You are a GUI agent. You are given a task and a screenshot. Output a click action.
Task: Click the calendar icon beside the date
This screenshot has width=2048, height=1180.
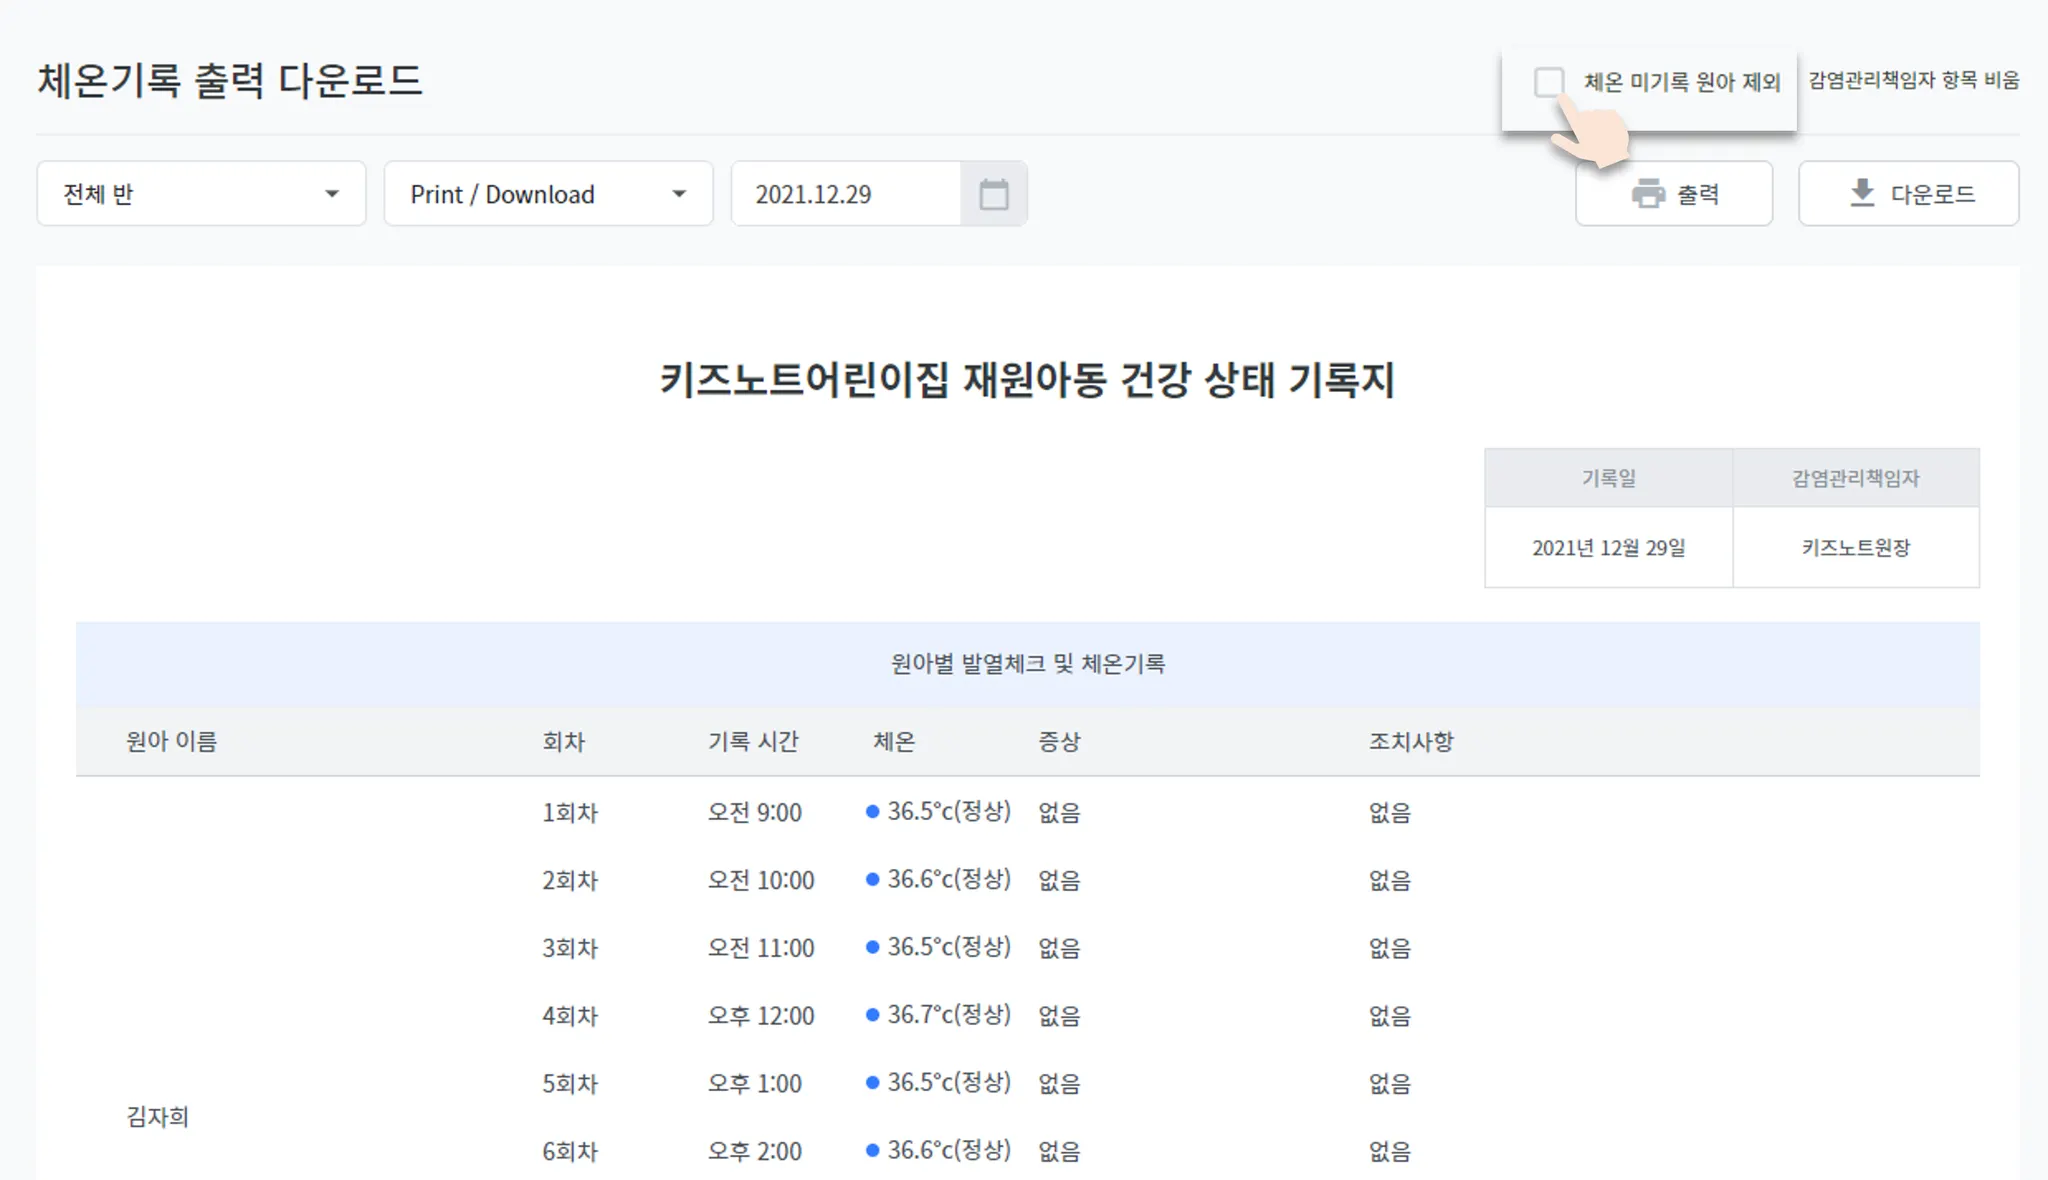(x=993, y=194)
